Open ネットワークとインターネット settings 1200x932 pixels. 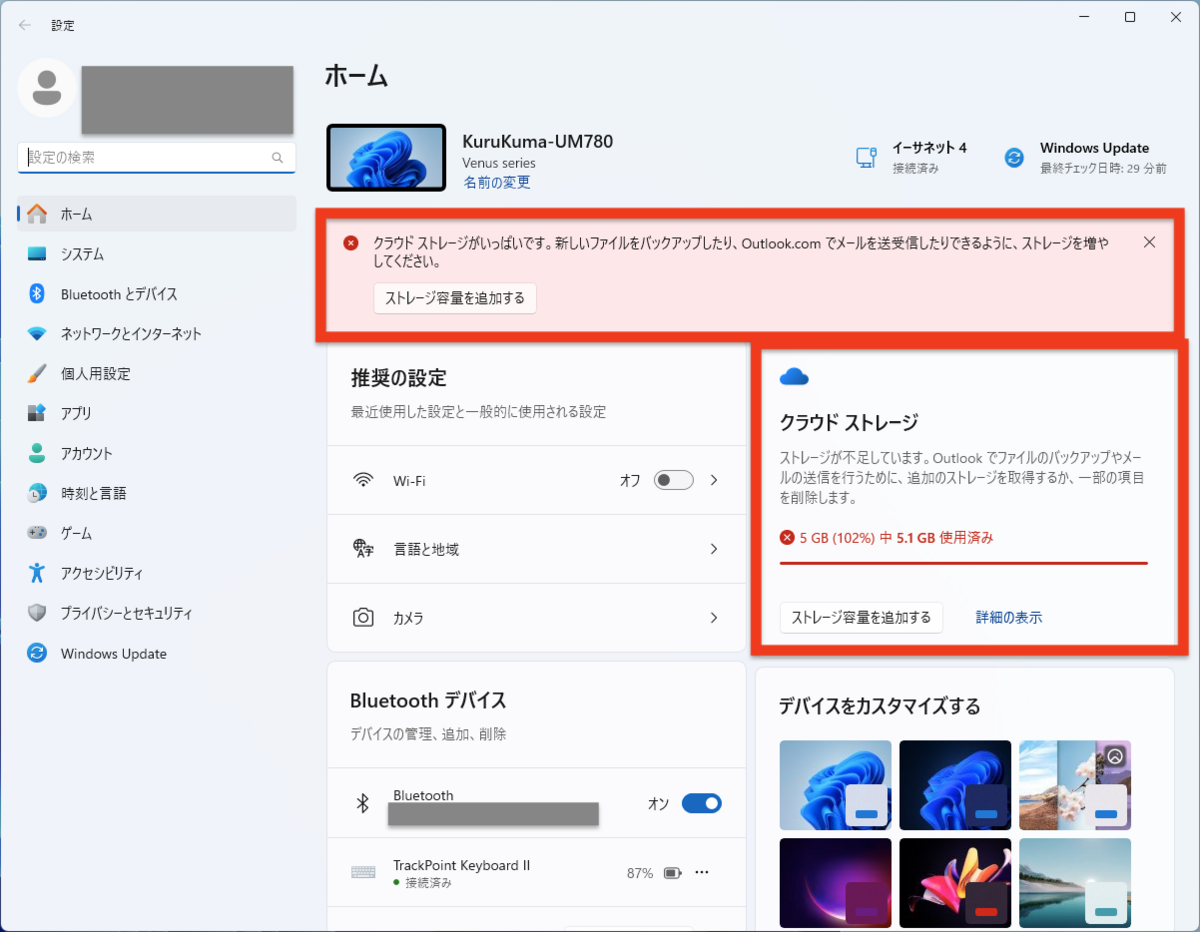tap(157, 334)
